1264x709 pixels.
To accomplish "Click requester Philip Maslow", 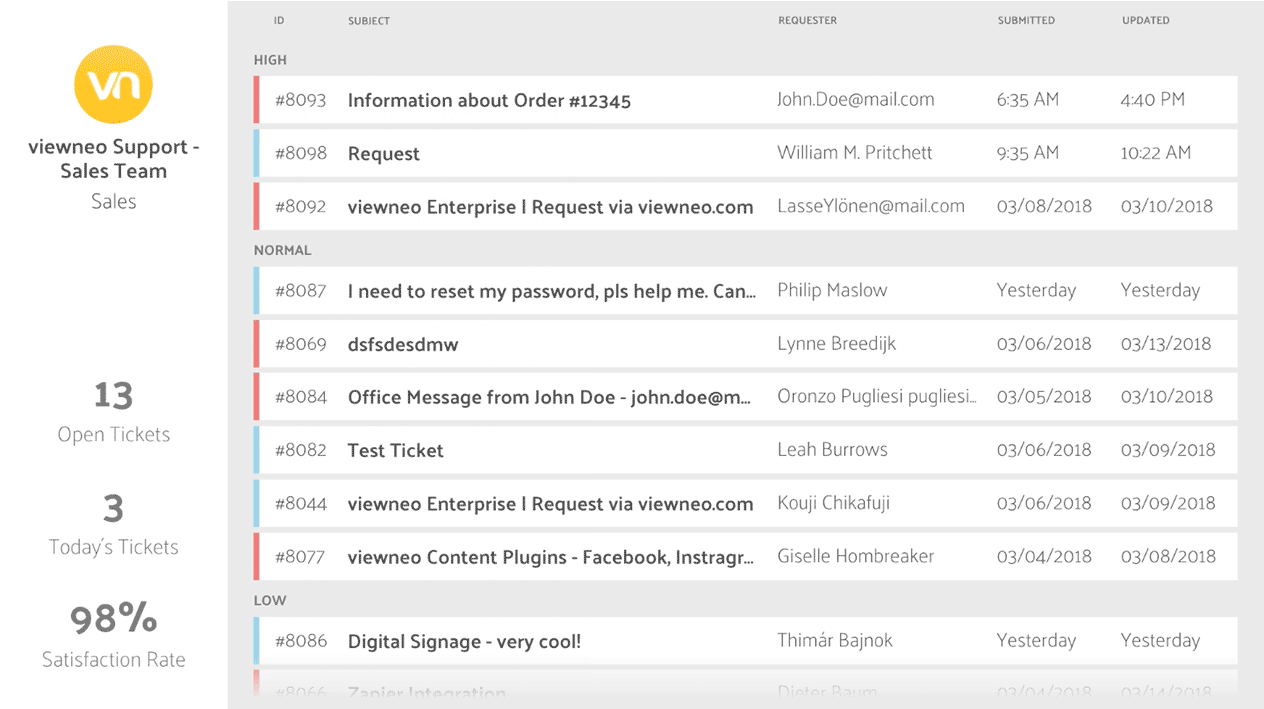I will 832,290.
